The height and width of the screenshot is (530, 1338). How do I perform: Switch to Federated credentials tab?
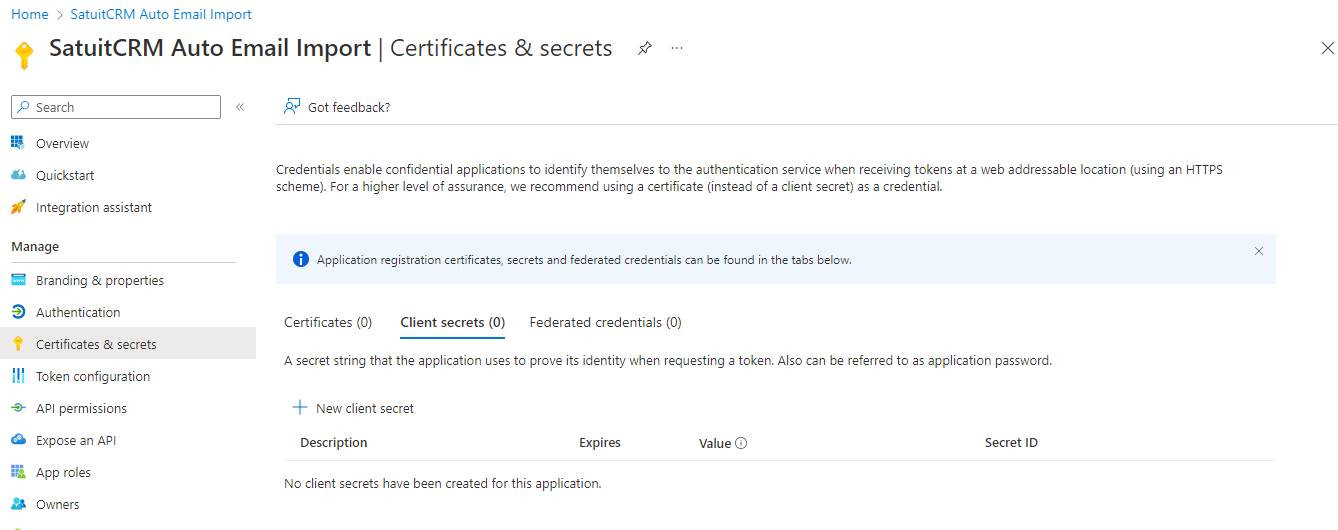point(605,322)
